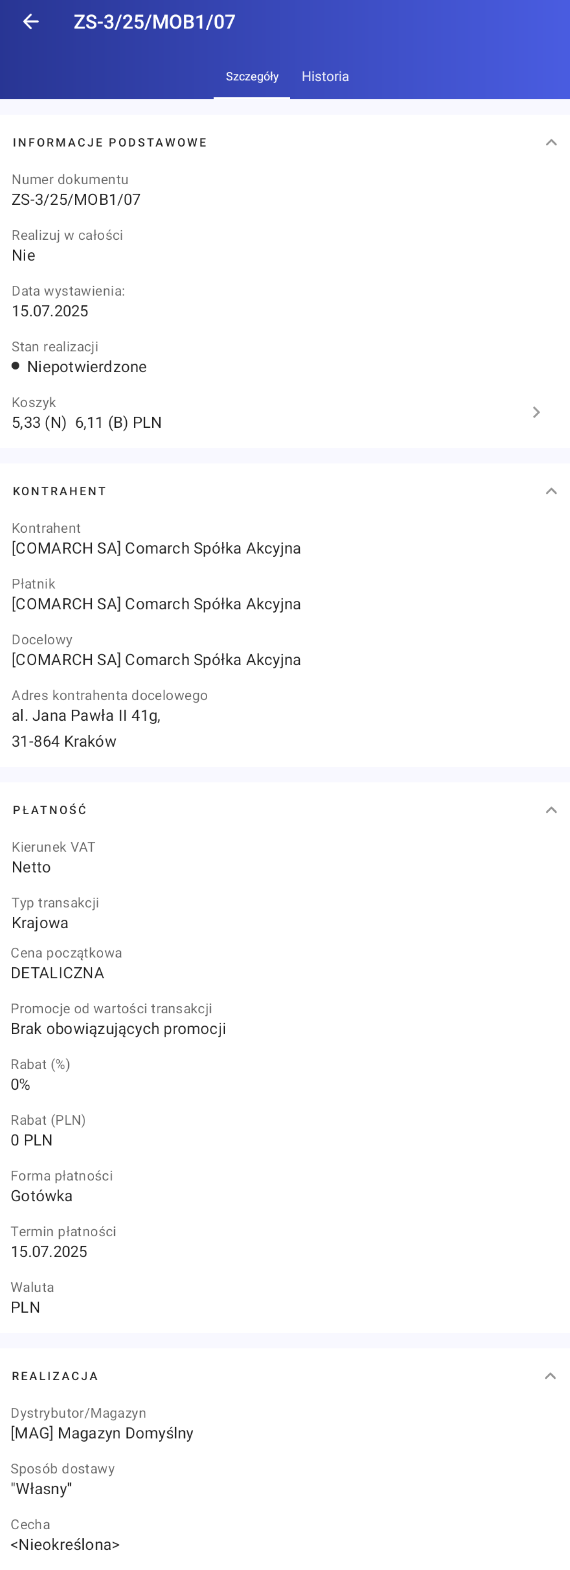Open Koszyk 5,33 (N) 6,11 (B) PLN

point(285,412)
